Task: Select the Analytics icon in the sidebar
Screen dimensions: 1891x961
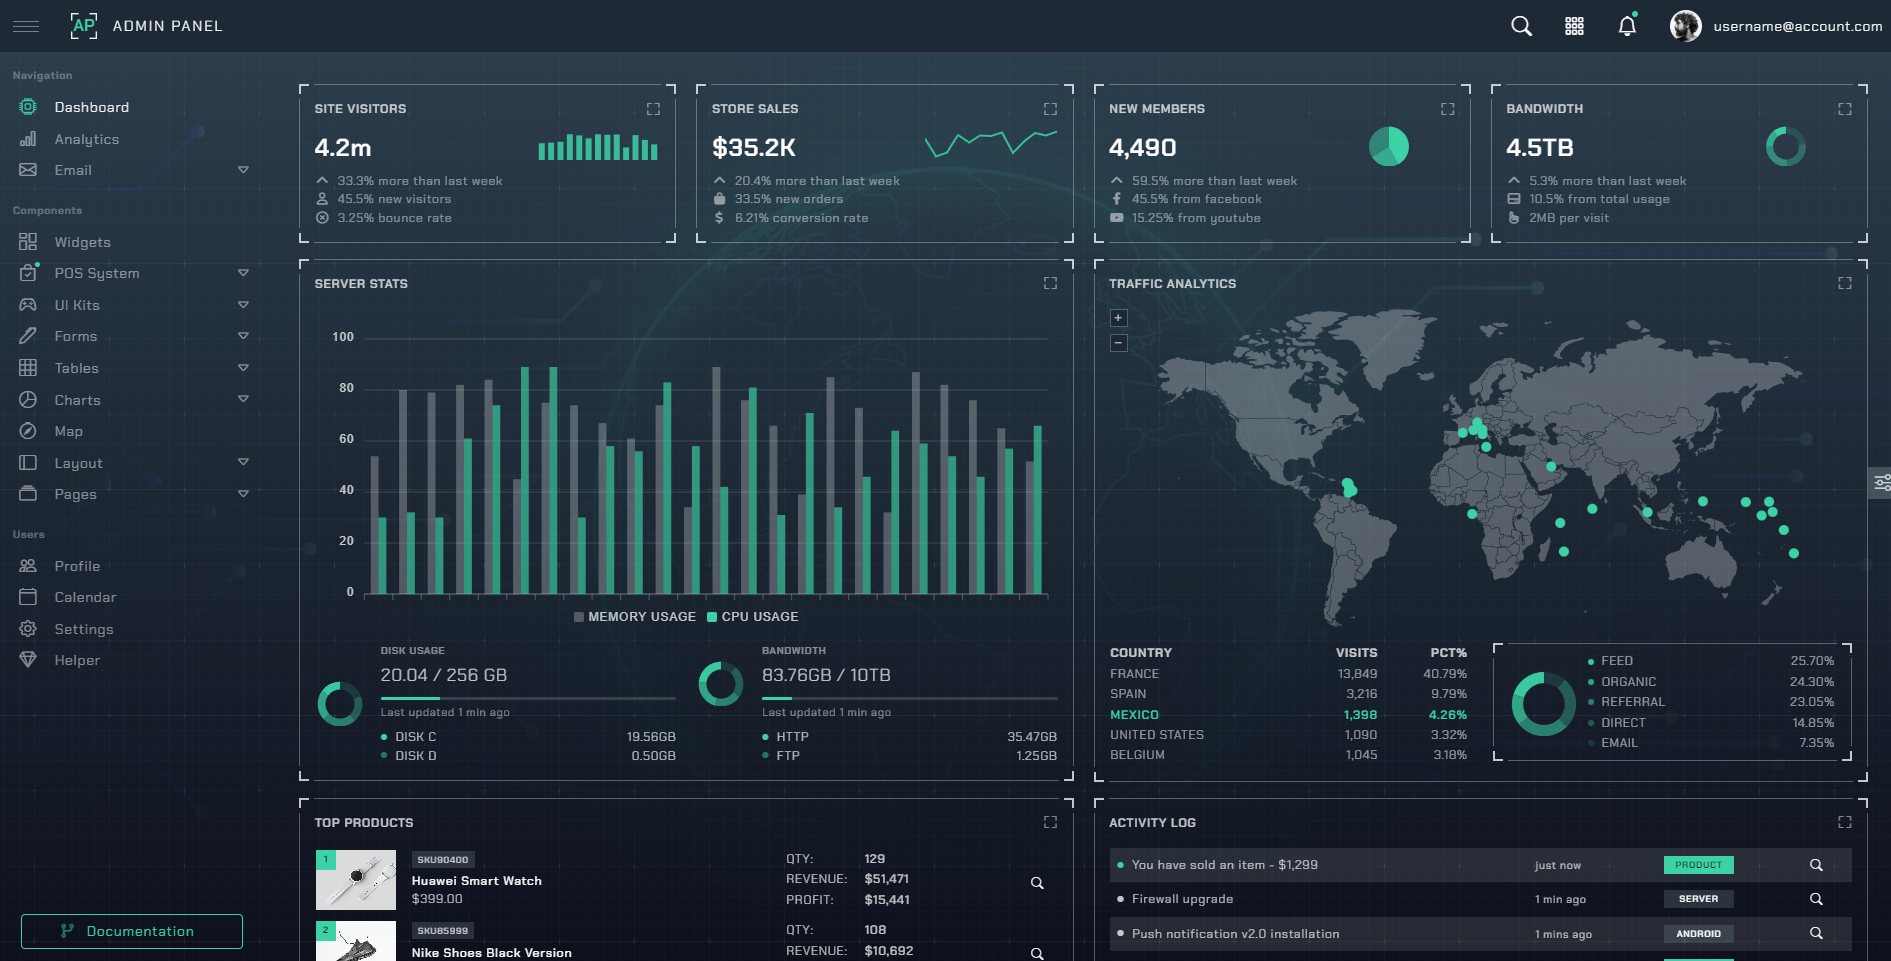Action: click(28, 138)
